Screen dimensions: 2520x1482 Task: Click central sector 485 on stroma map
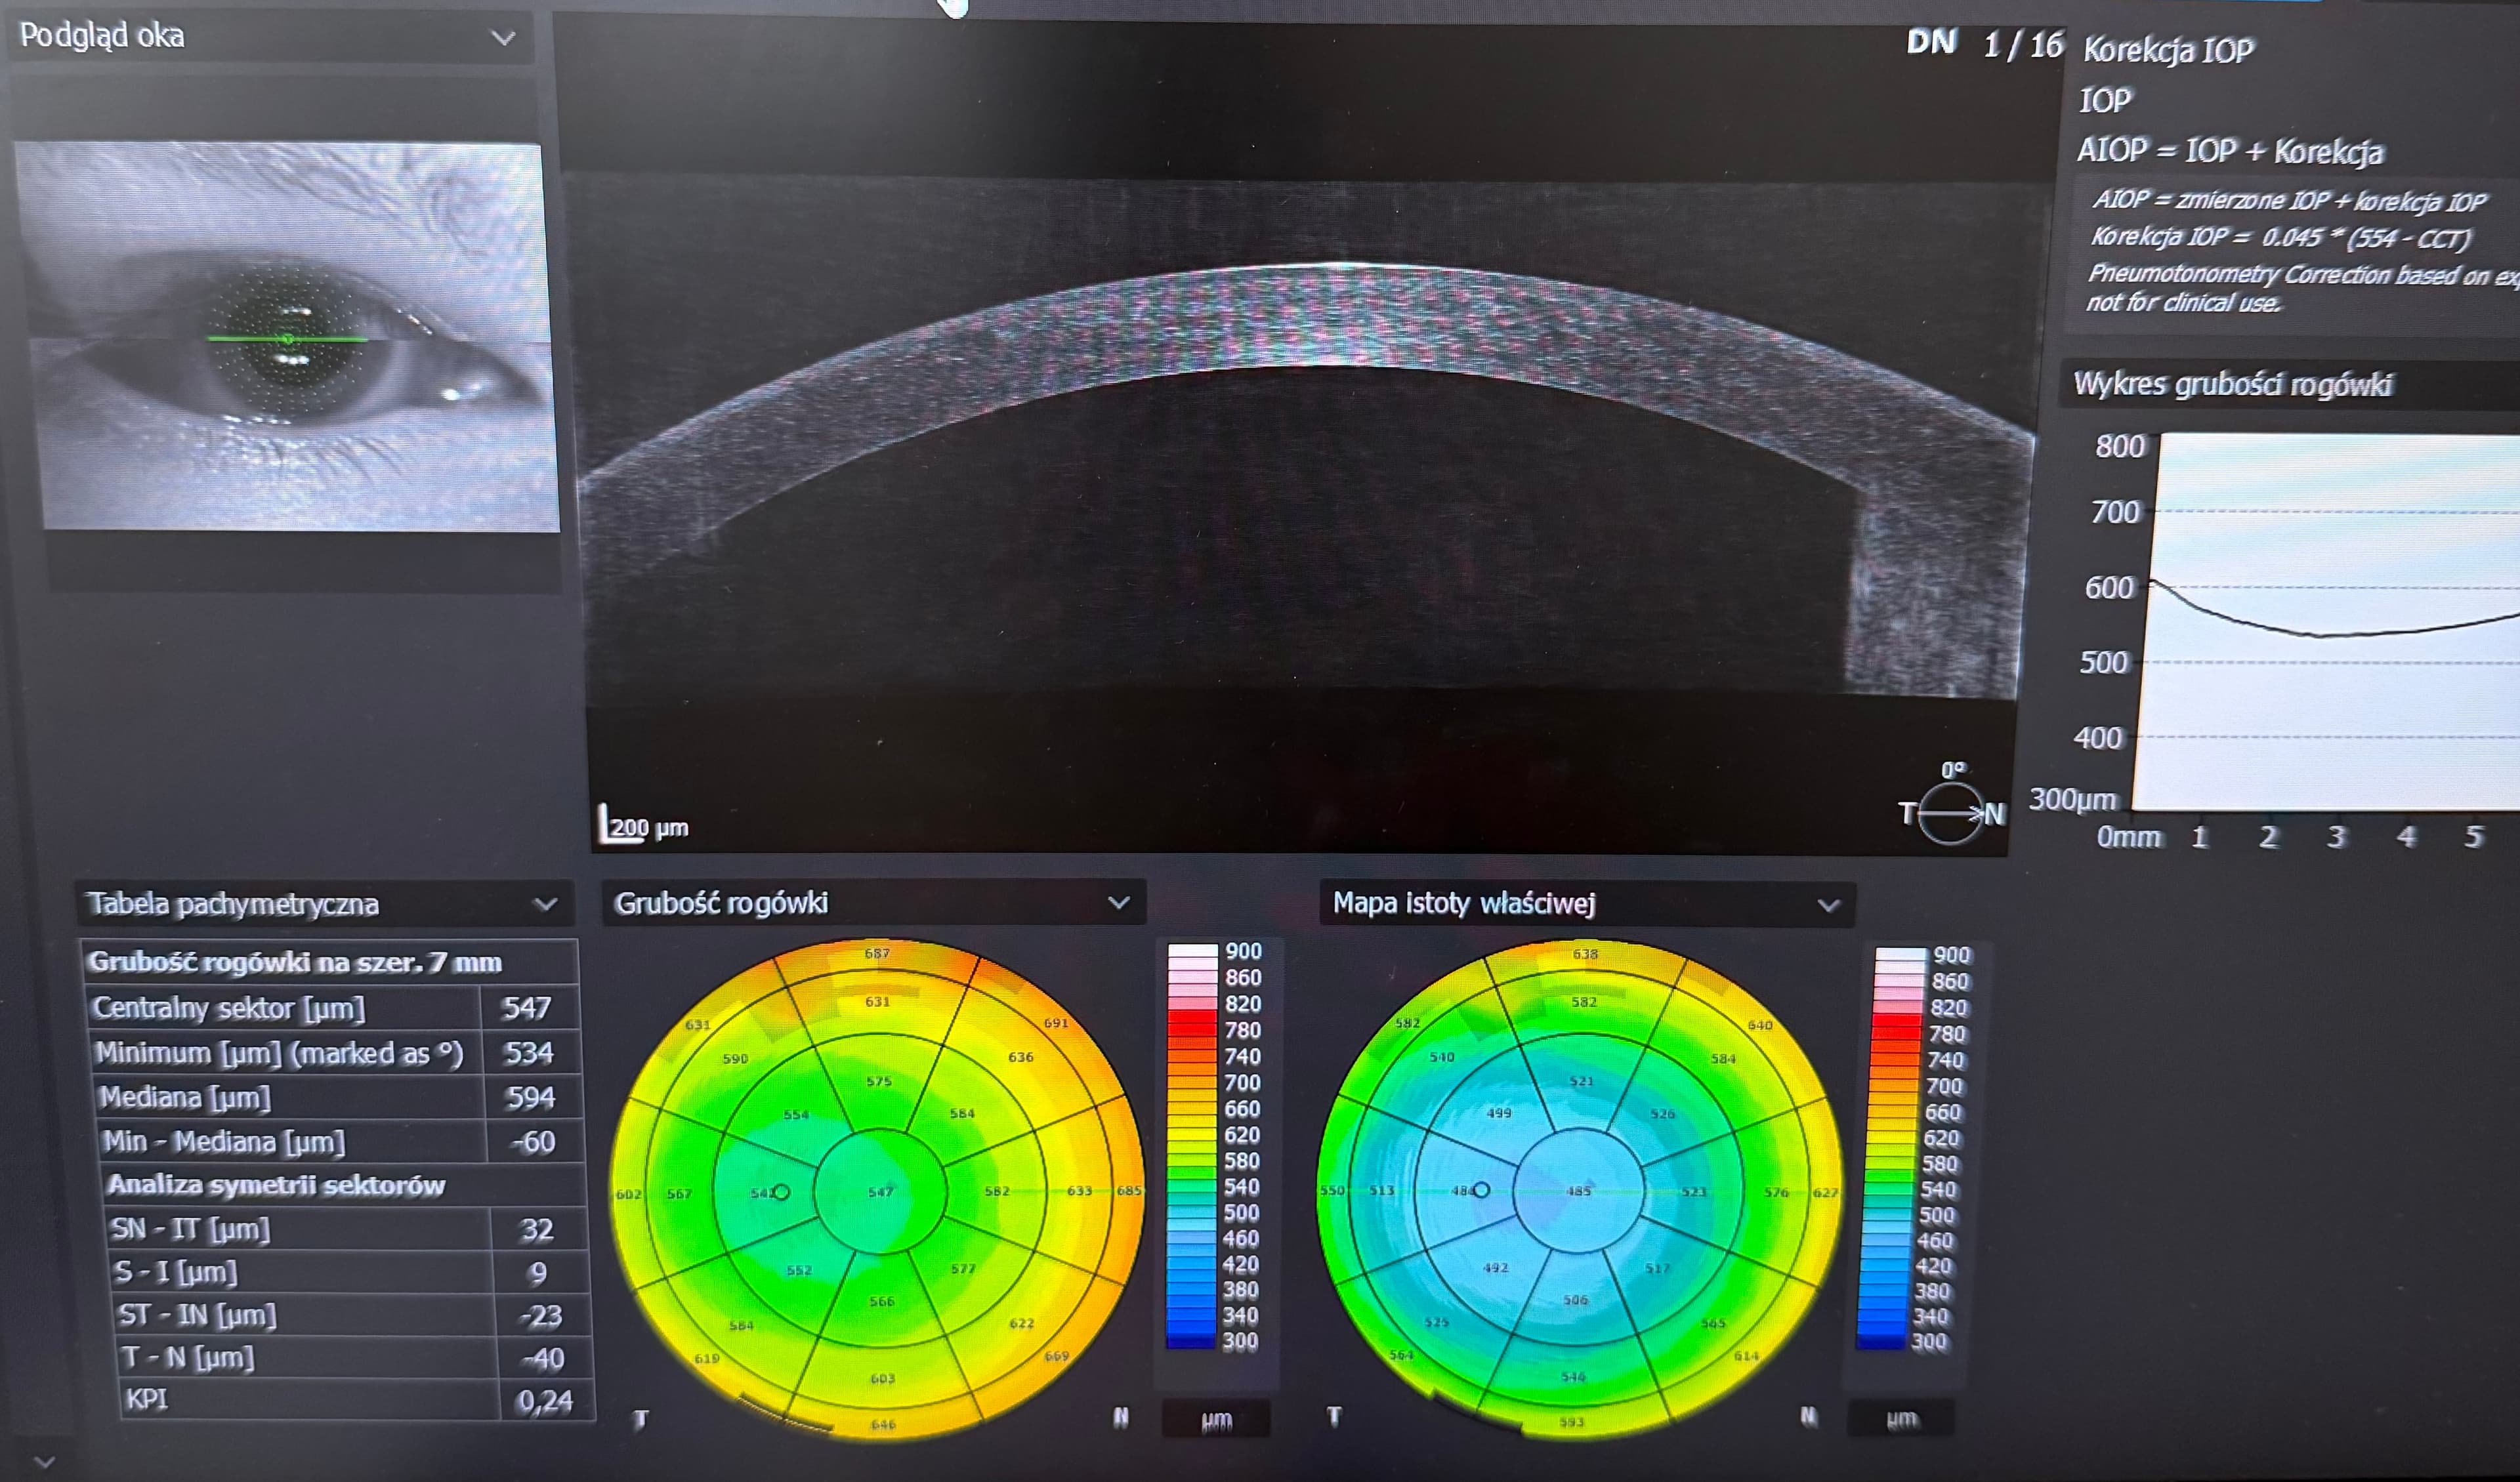pos(1578,1190)
